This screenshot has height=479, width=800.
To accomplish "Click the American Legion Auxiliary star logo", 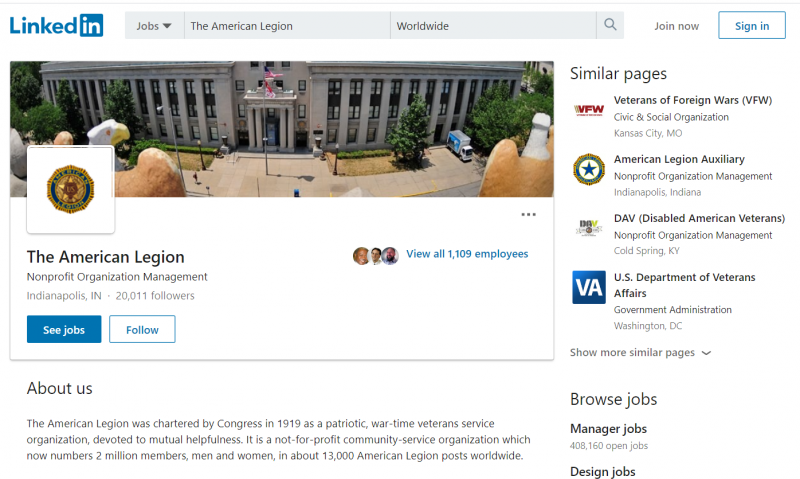I will (x=589, y=169).
